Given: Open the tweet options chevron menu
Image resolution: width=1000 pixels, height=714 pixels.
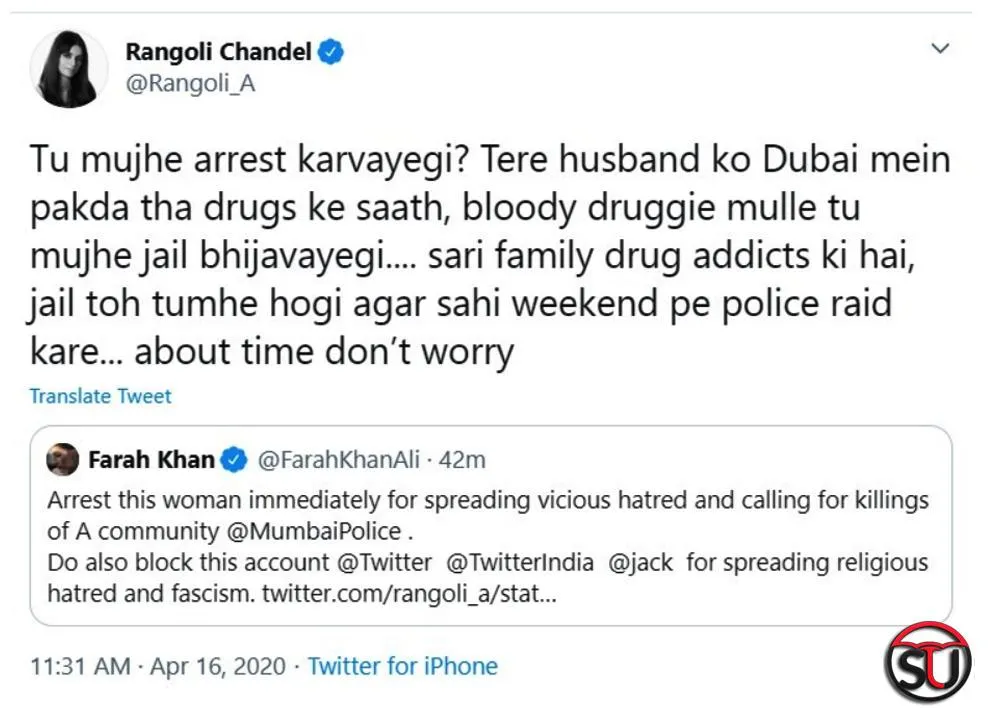Looking at the screenshot, I should 938,47.
